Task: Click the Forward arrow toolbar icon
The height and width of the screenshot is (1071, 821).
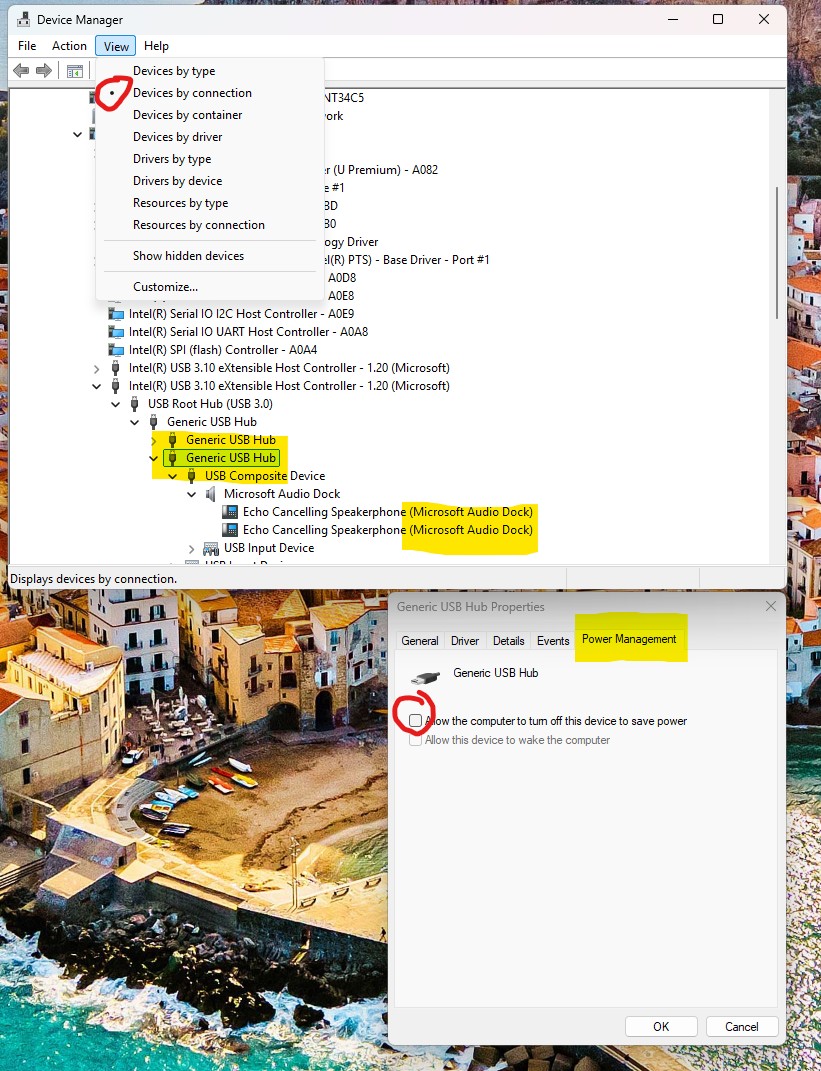Action: pyautogui.click(x=44, y=70)
